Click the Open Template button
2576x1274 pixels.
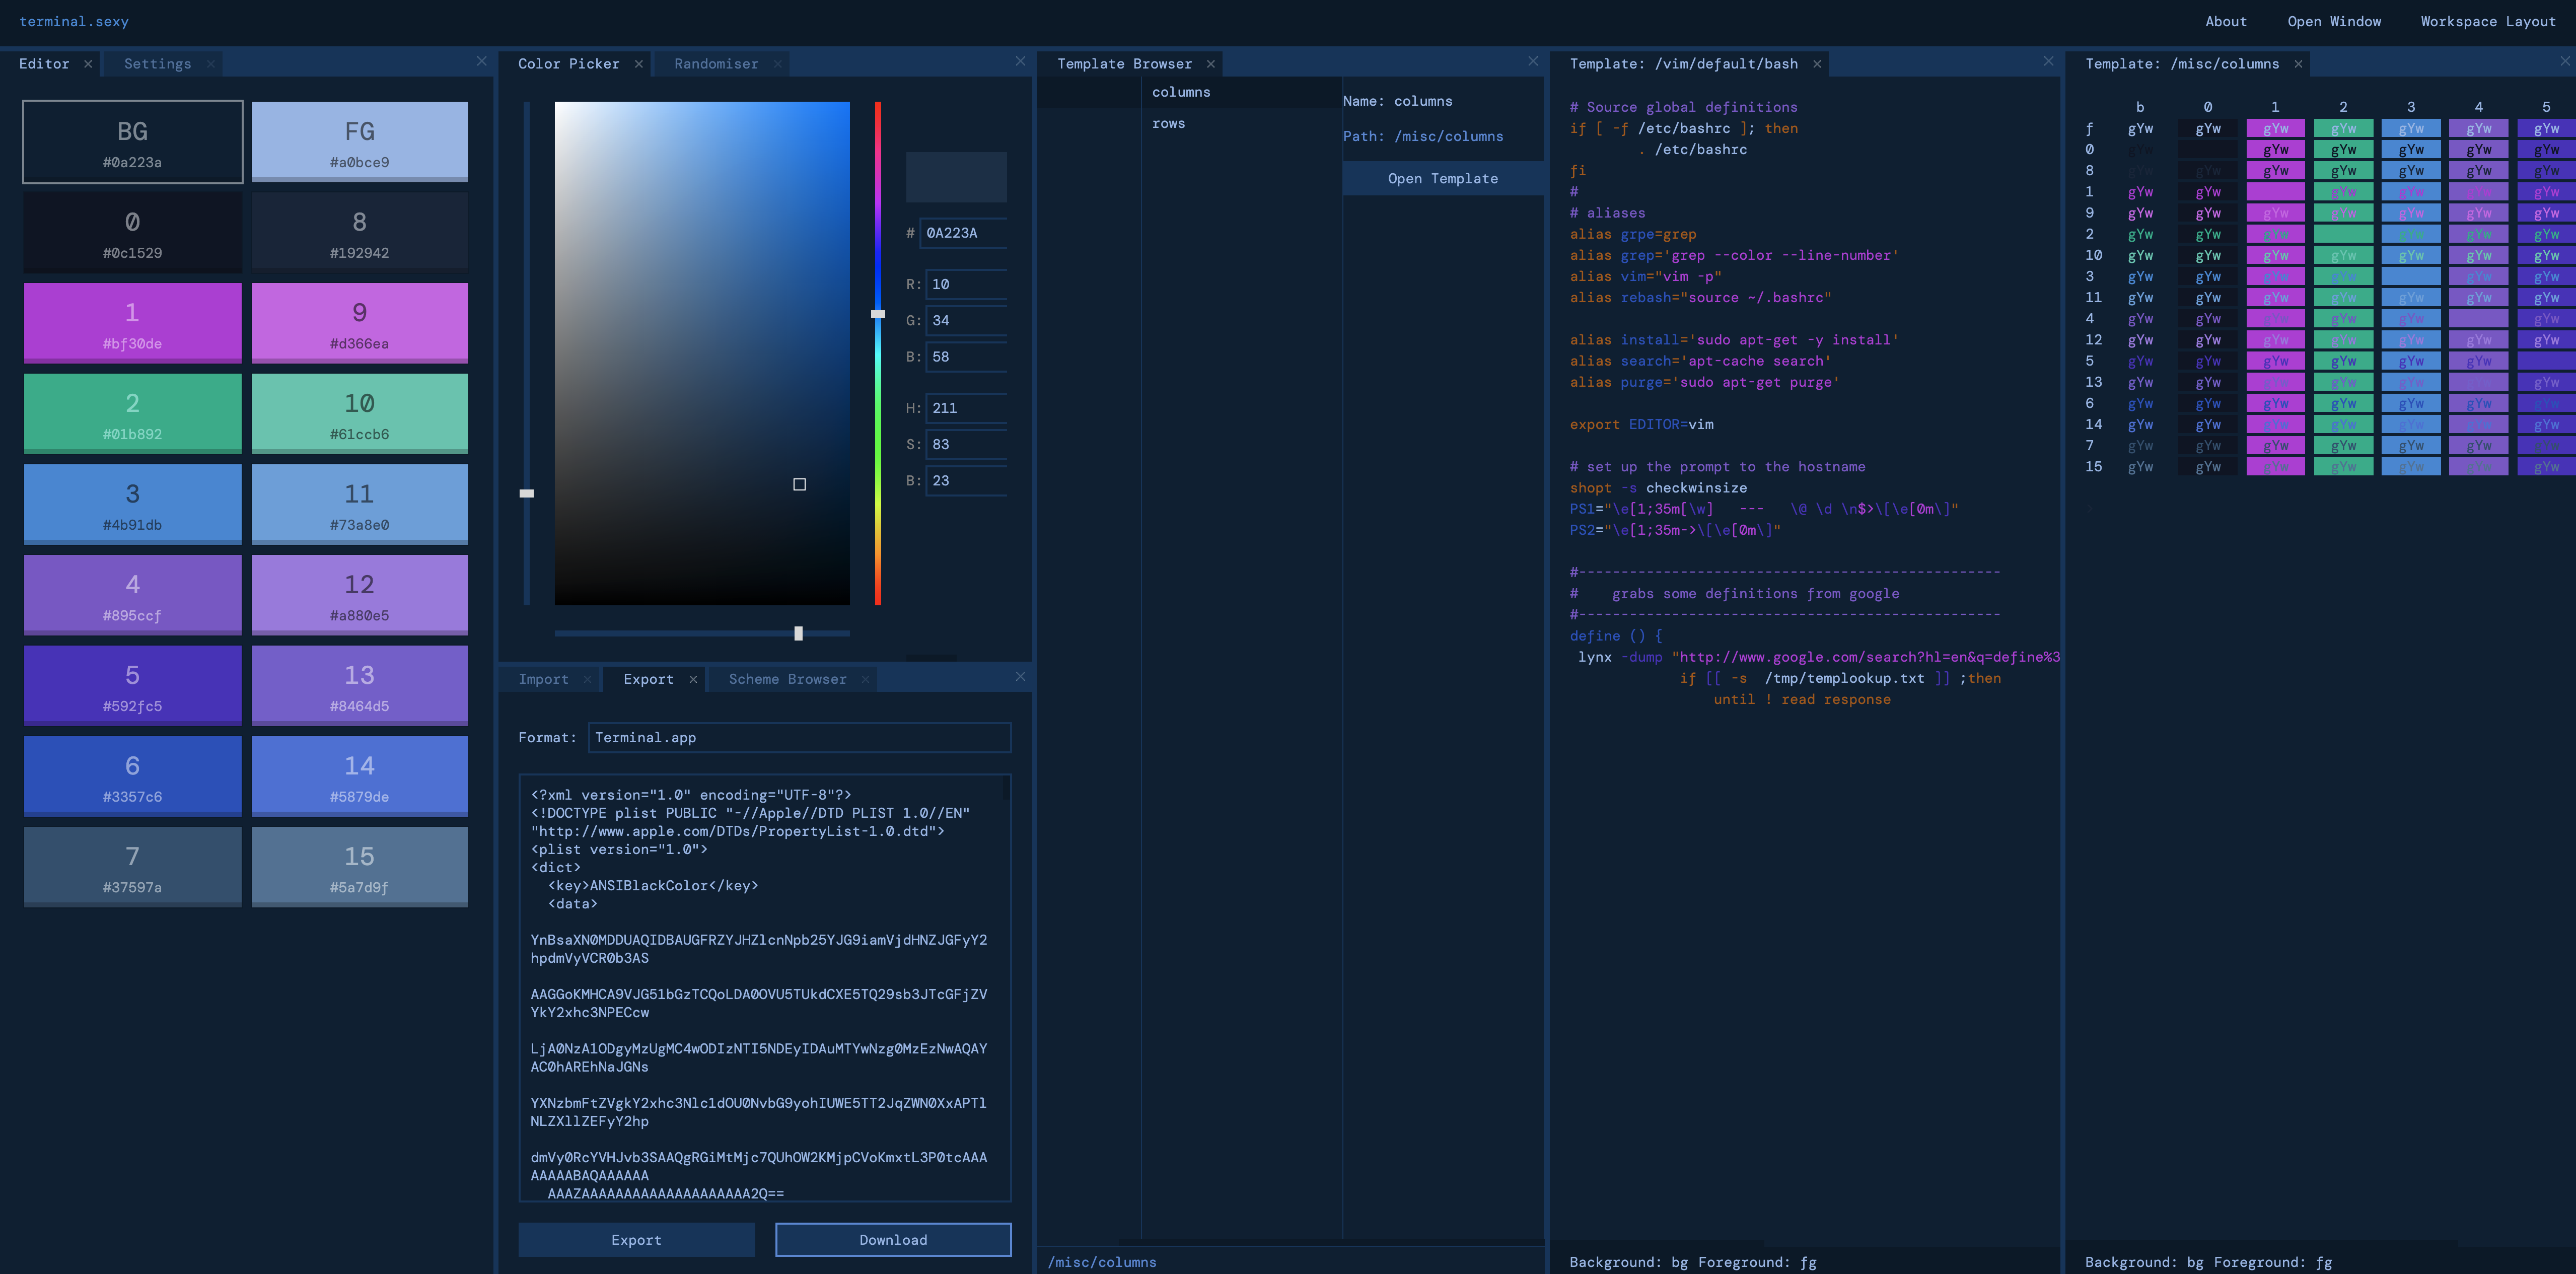tap(1442, 179)
